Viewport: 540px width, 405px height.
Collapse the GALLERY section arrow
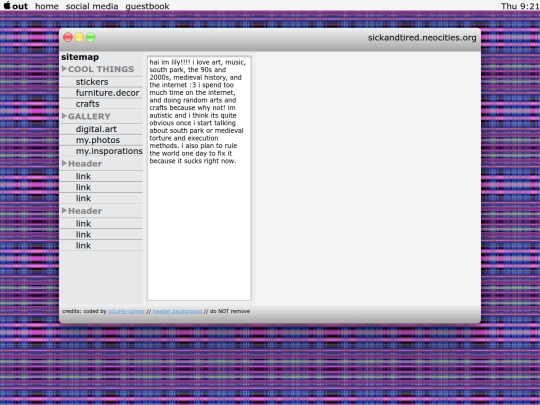(x=64, y=116)
